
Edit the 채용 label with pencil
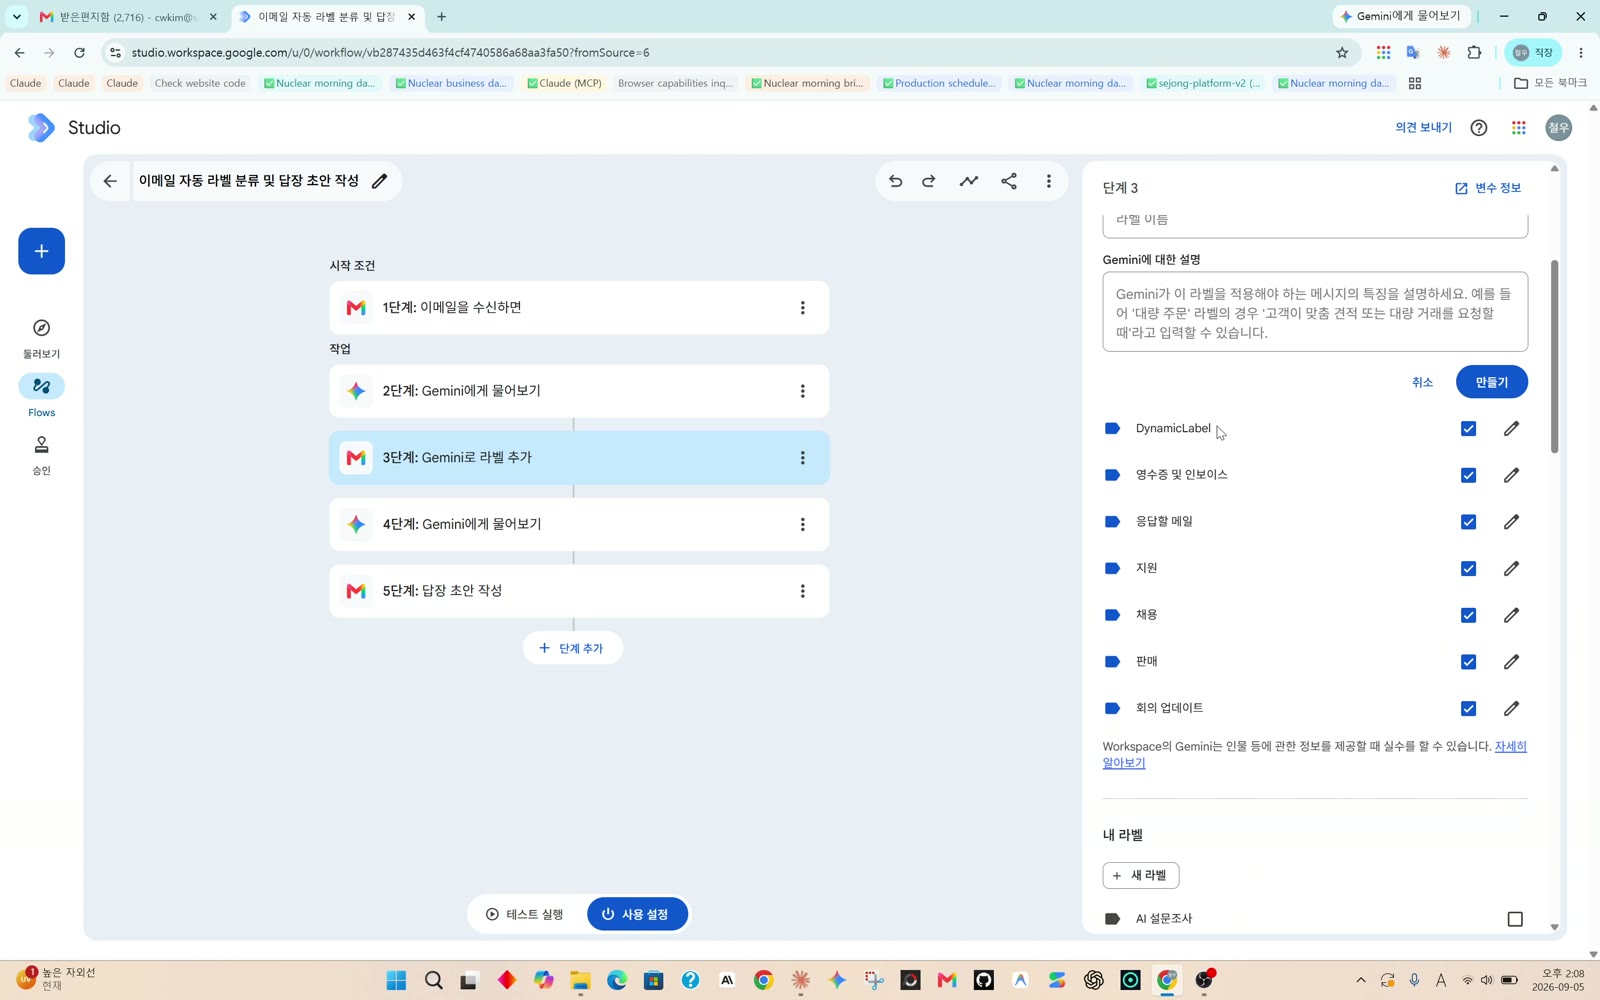click(1511, 615)
